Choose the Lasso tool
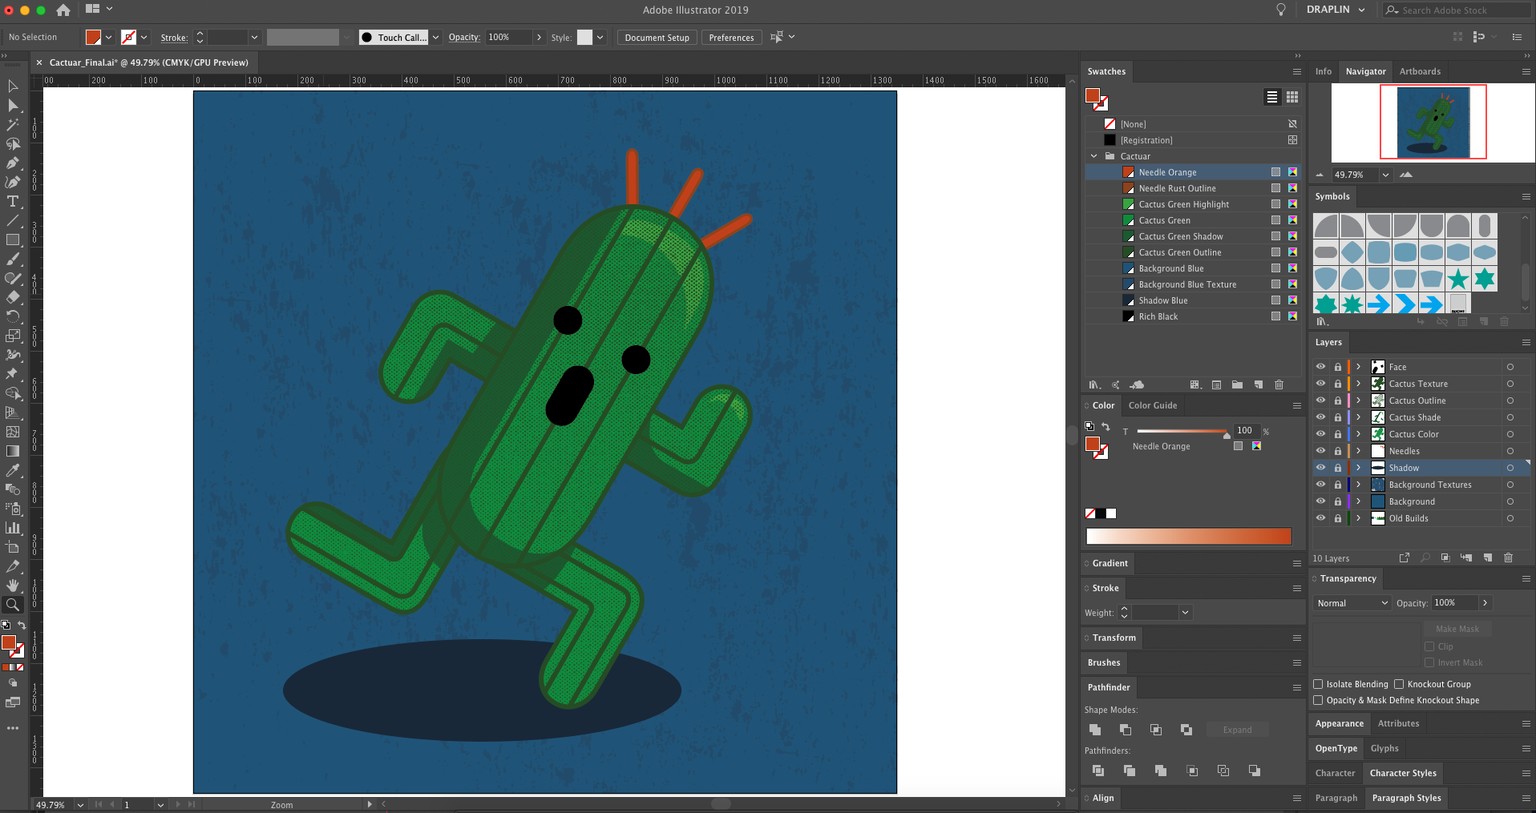Image resolution: width=1536 pixels, height=813 pixels. point(13,144)
